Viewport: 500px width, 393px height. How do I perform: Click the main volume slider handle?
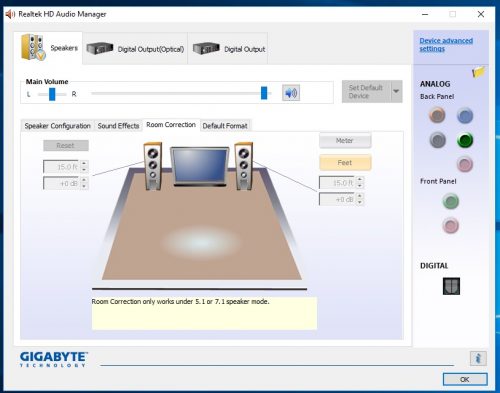[x=264, y=93]
